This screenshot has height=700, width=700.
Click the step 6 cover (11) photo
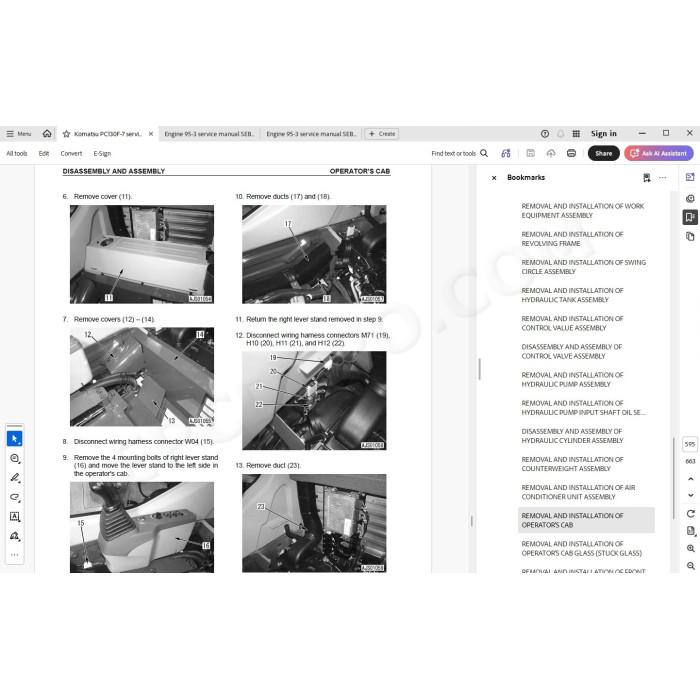coord(142,254)
